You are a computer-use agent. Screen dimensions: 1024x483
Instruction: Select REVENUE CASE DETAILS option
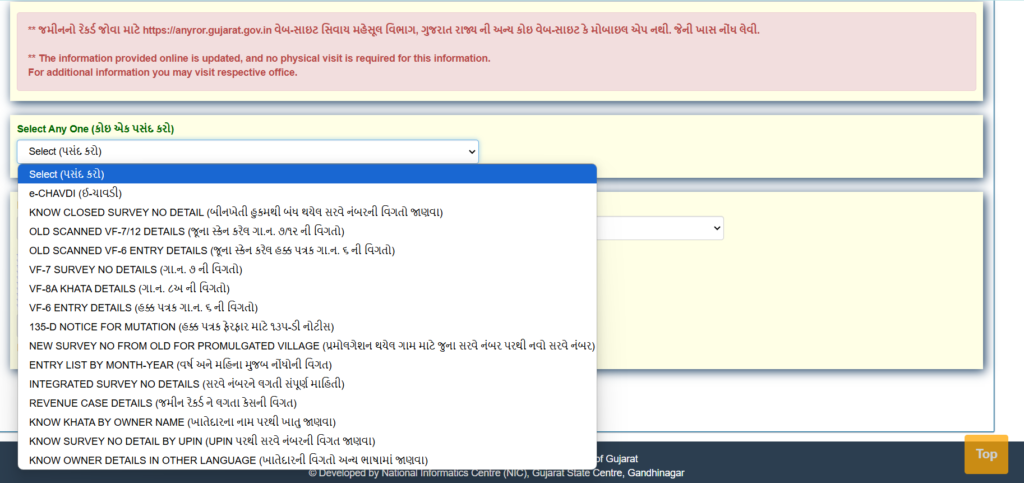pos(307,403)
